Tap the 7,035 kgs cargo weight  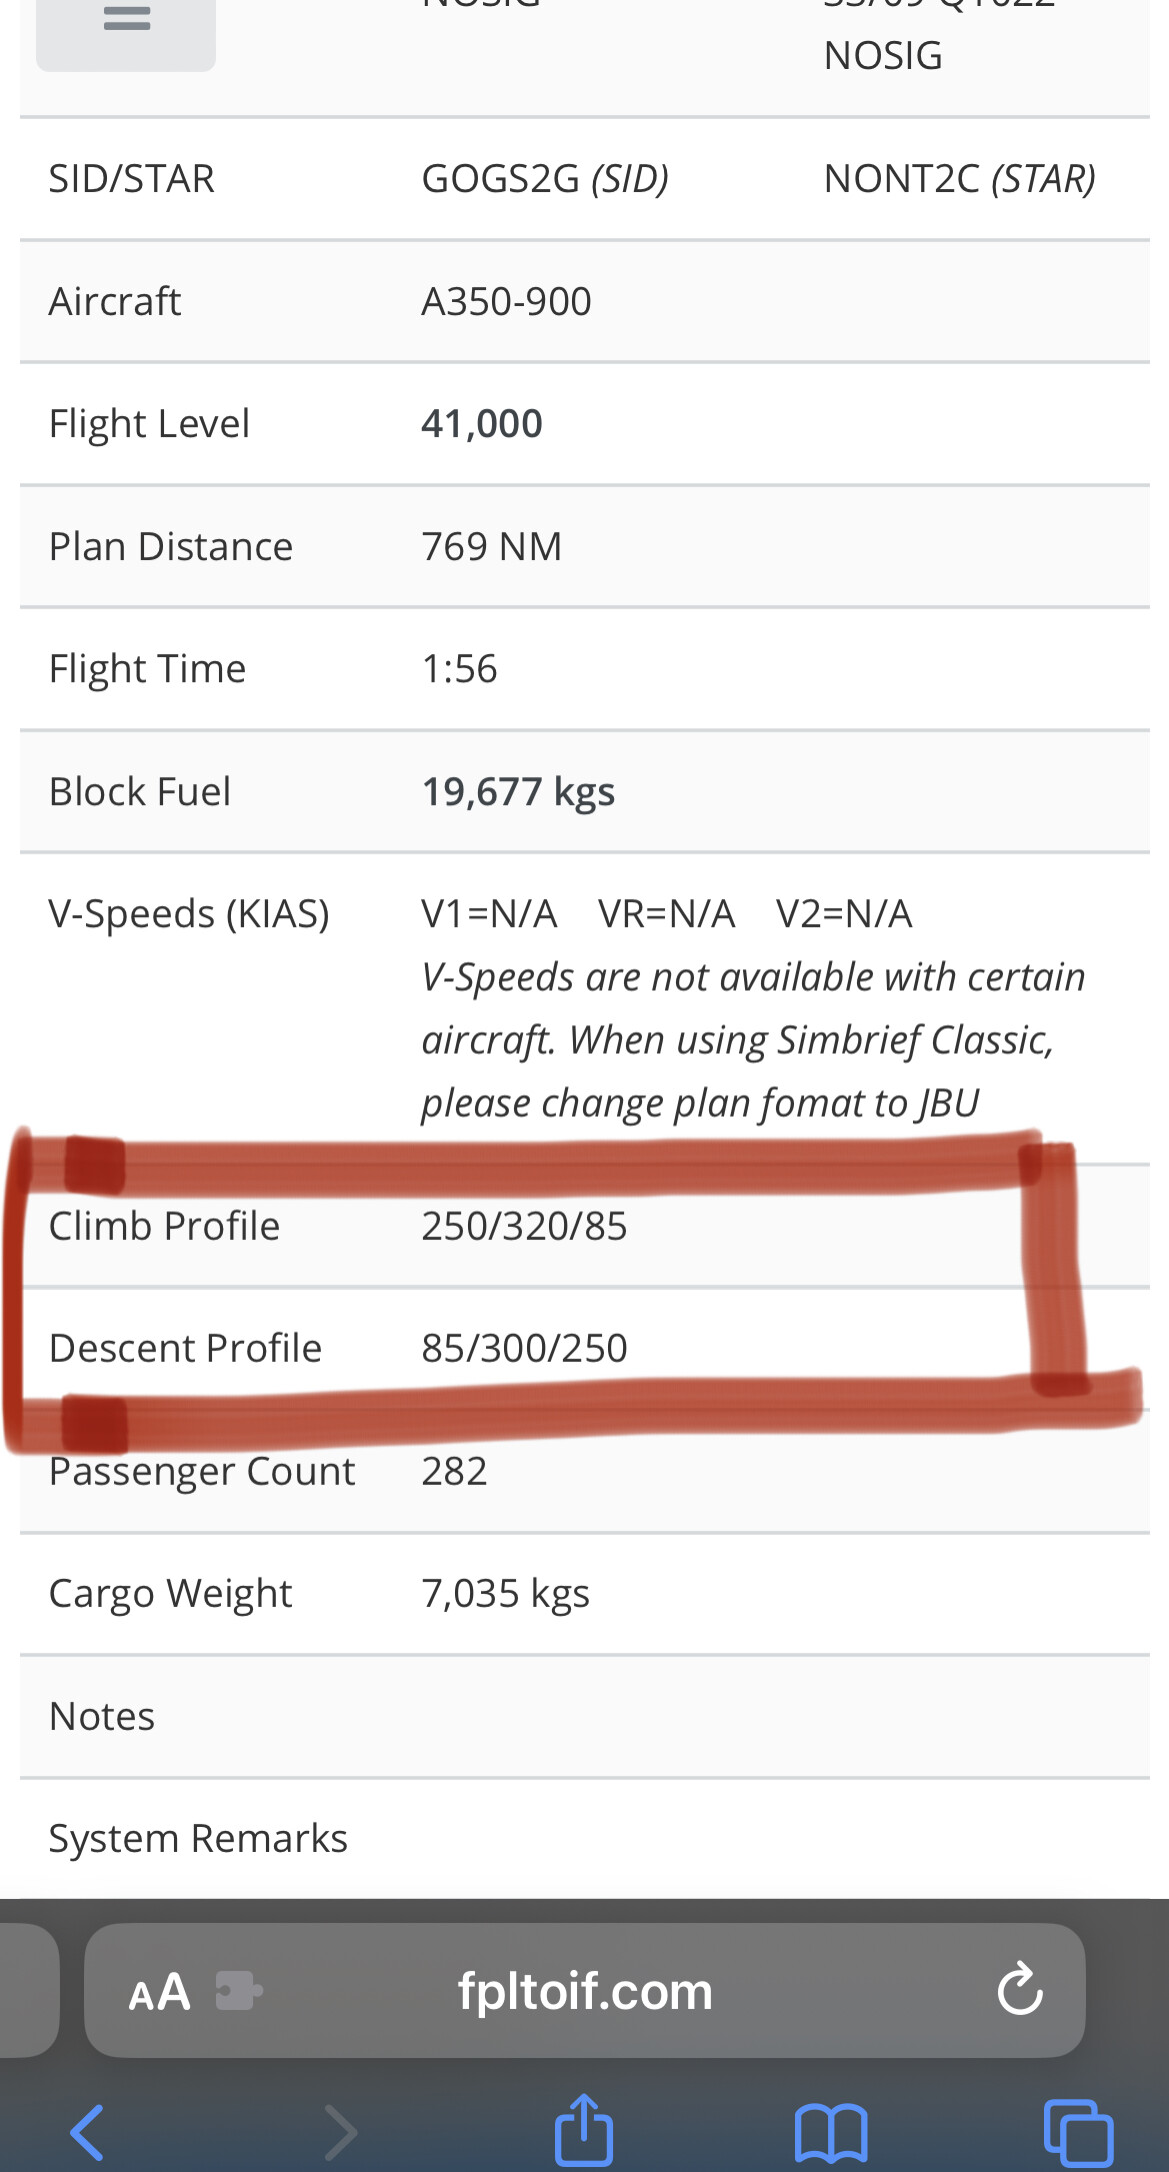pyautogui.click(x=505, y=1593)
